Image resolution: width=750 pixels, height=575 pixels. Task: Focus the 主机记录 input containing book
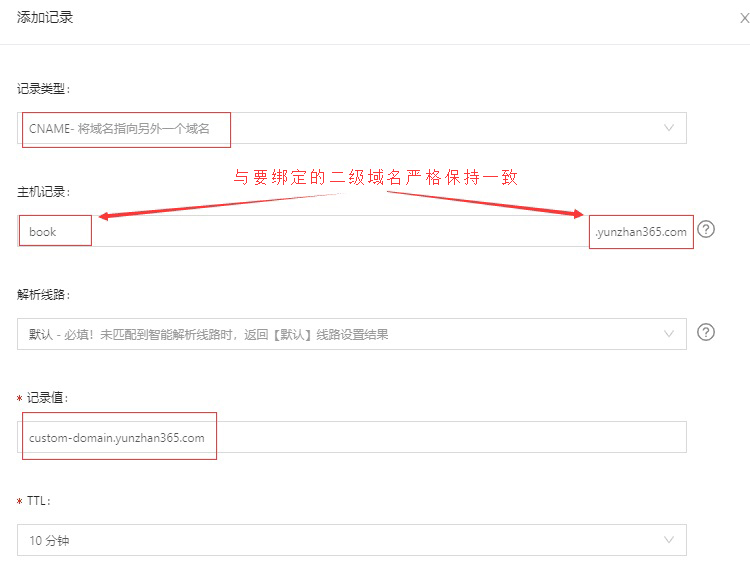click(300, 231)
